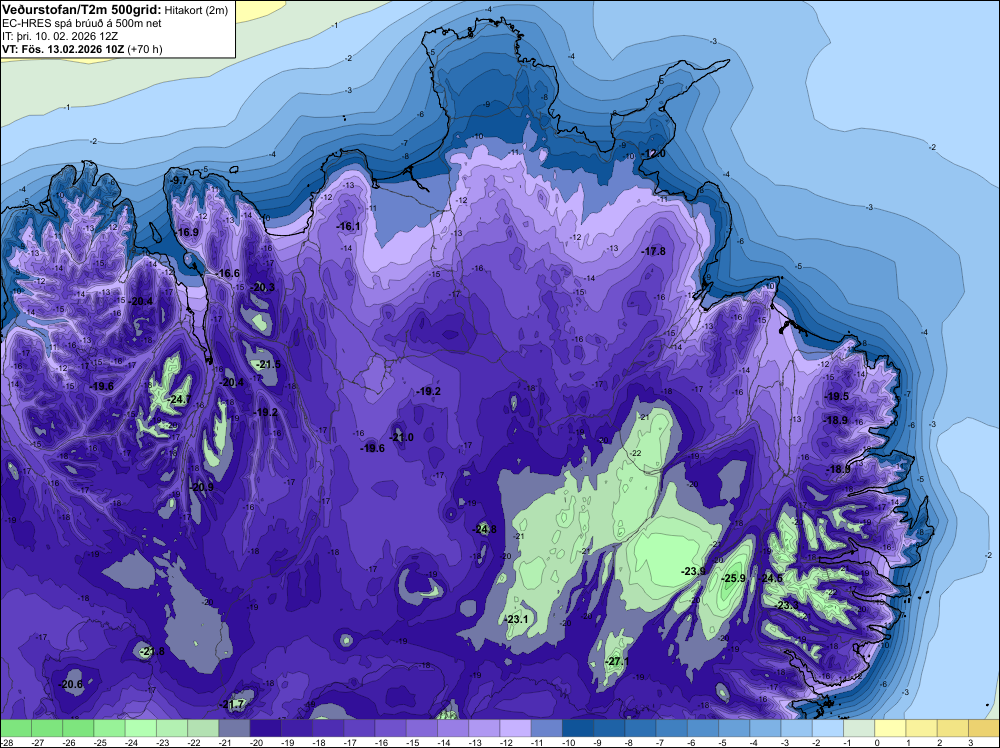Click the -24.5 temperature value
This screenshot has height=748, width=1000.
point(770,578)
